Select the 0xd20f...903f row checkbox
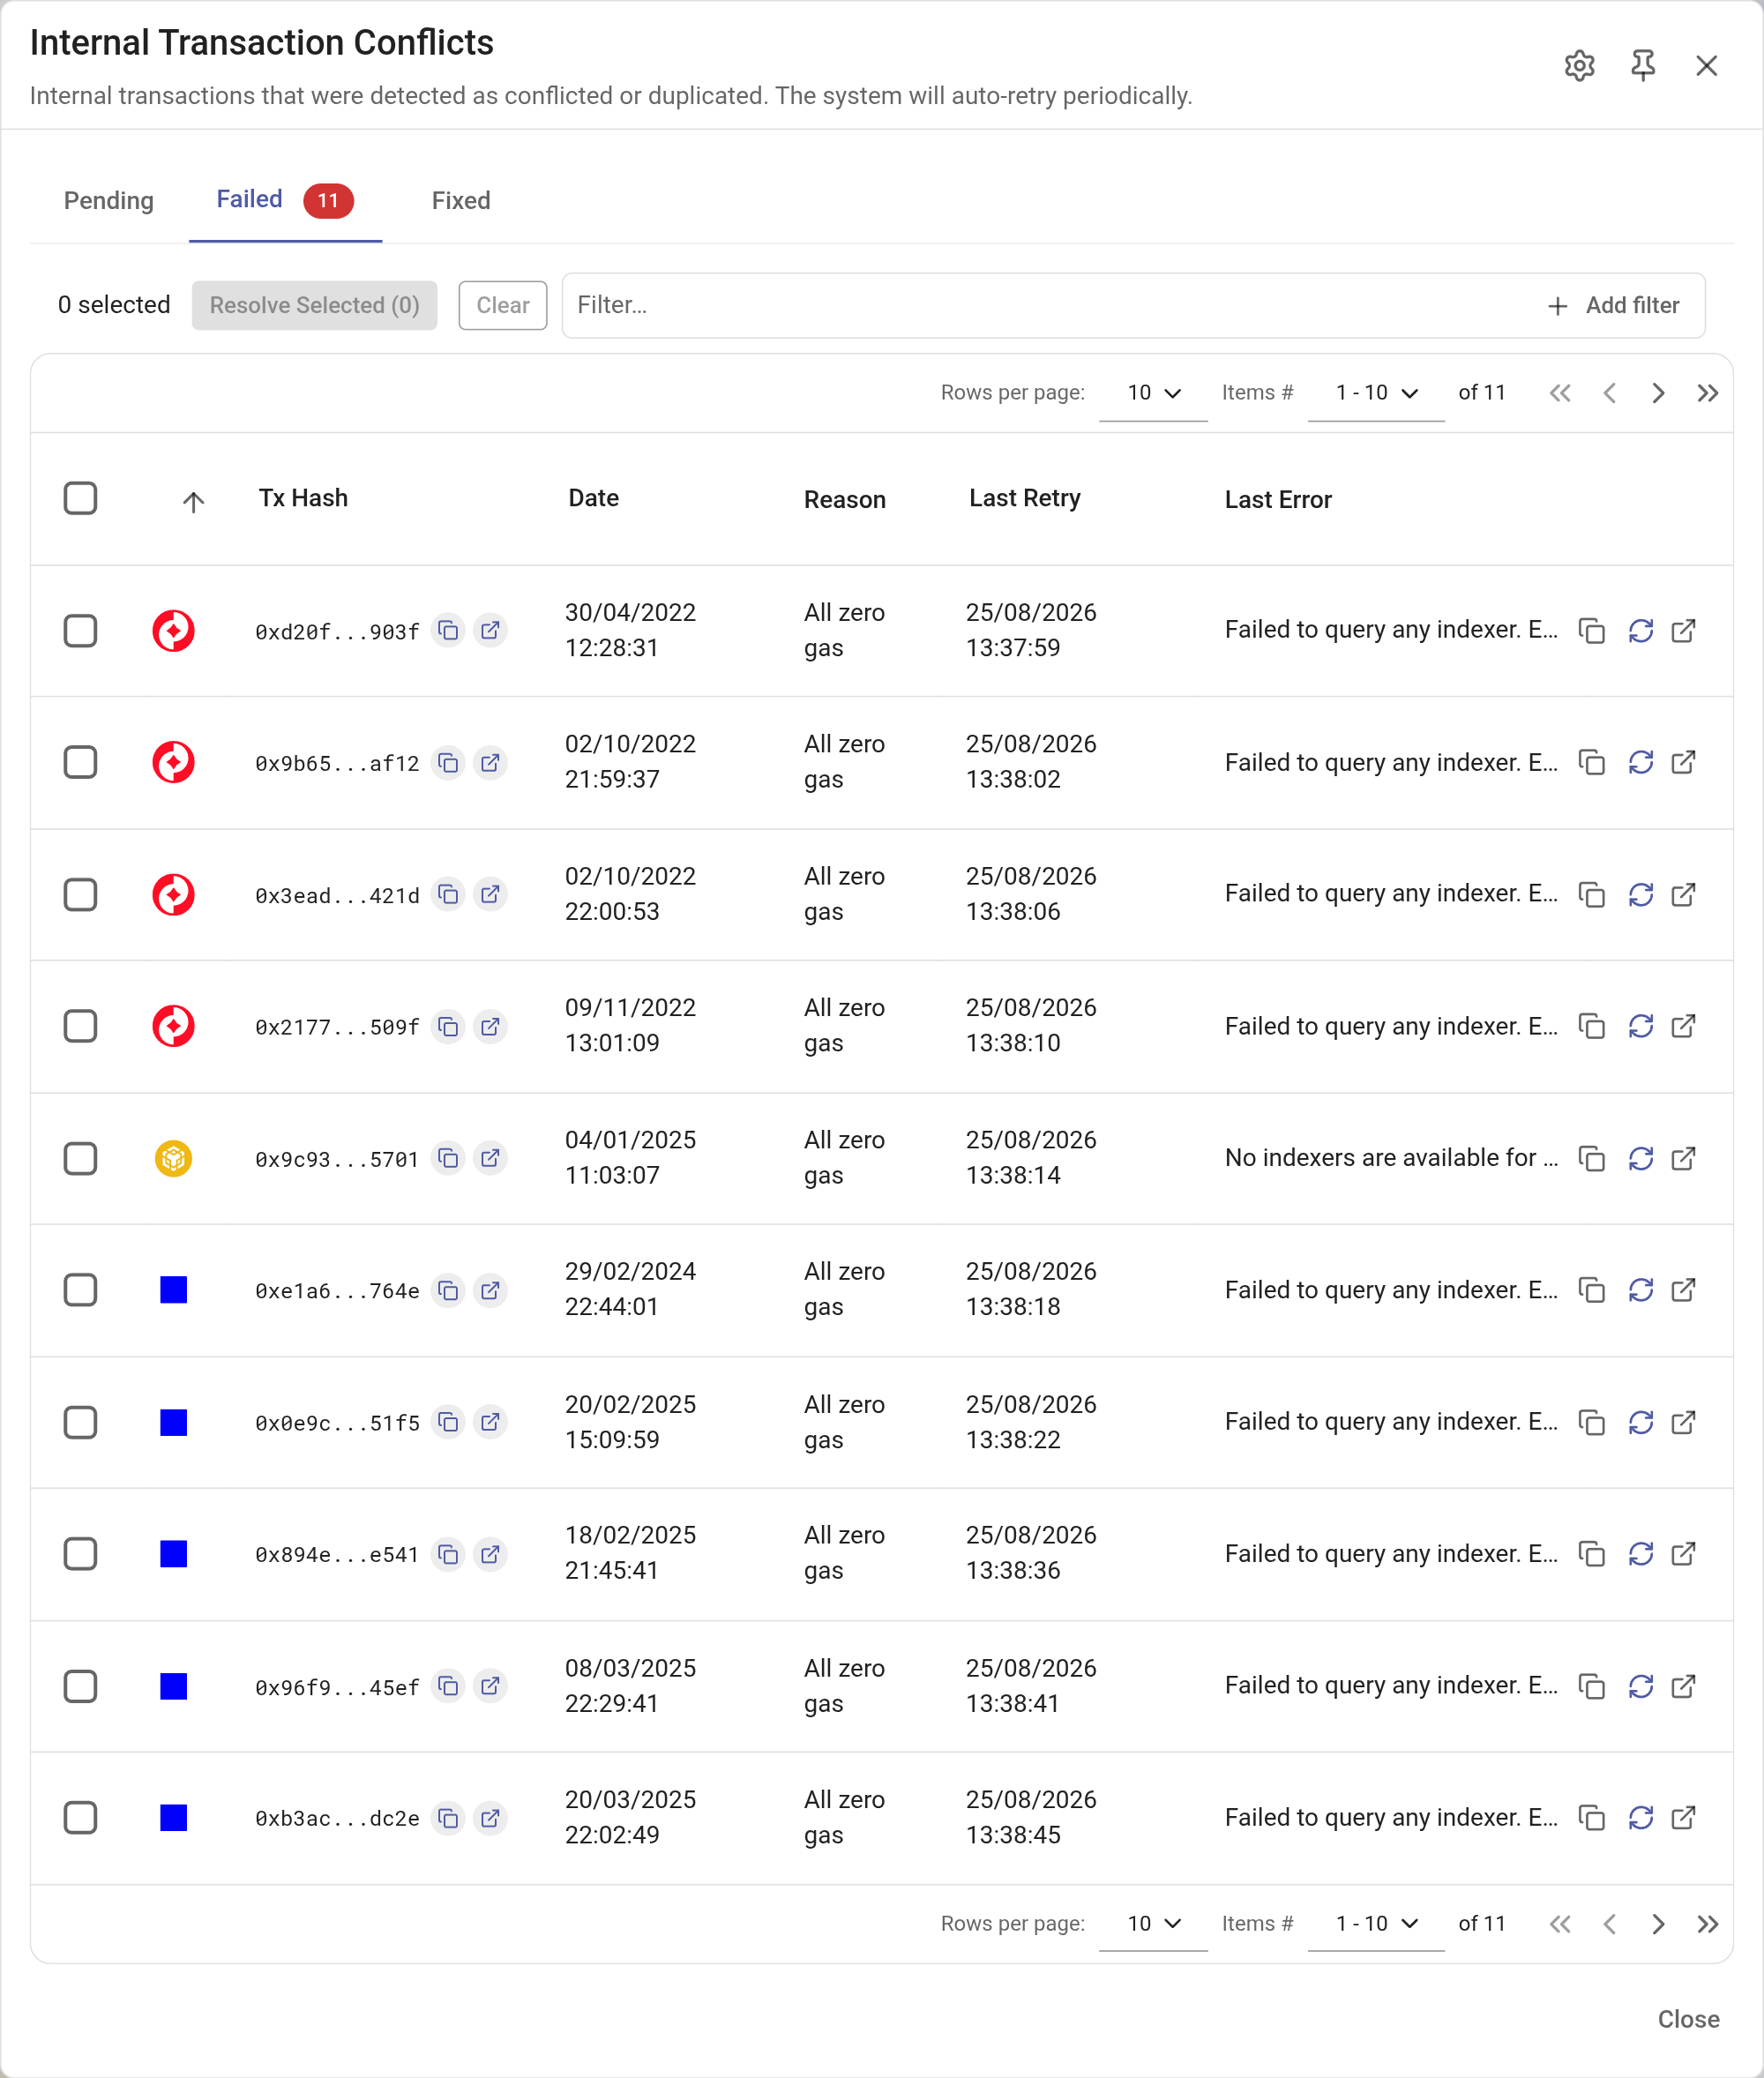Viewport: 1764px width, 2078px height. [80, 631]
